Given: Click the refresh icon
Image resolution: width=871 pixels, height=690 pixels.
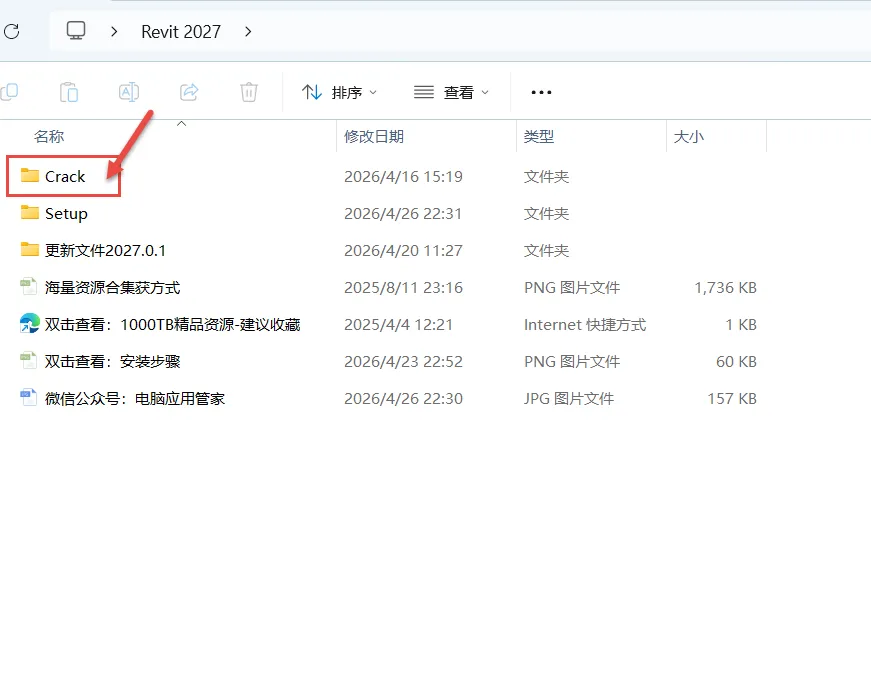Looking at the screenshot, I should [12, 32].
